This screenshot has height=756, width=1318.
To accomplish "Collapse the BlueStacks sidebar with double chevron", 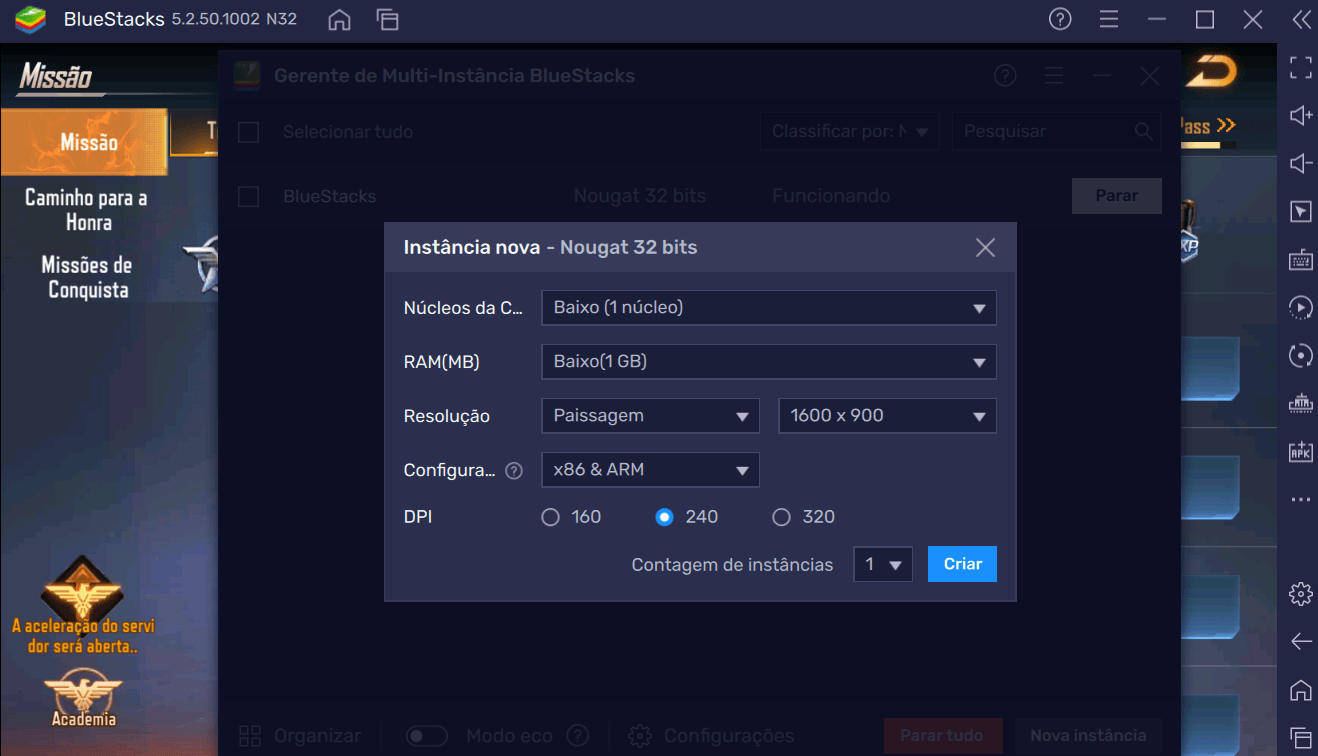I will tap(1301, 19).
